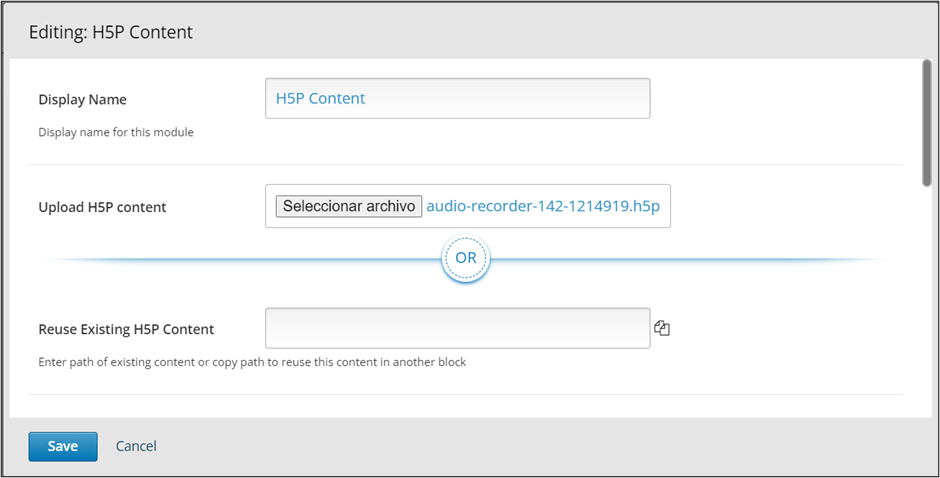Click the 'Display name for this module' hint
Viewport: 940px width, 478px height.
point(116,132)
